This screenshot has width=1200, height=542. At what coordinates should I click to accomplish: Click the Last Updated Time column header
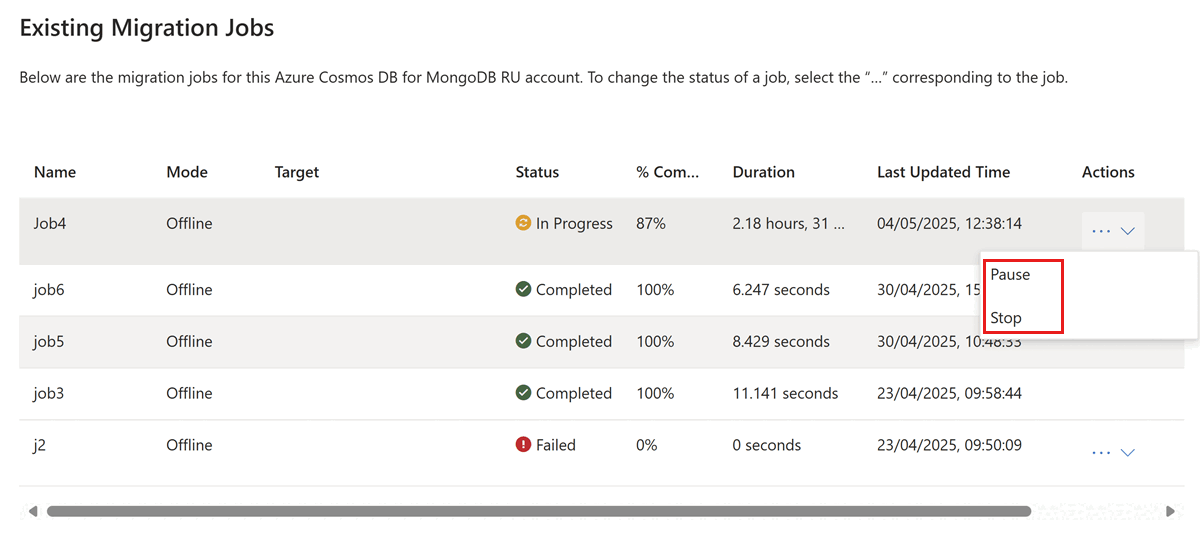pyautogui.click(x=943, y=172)
